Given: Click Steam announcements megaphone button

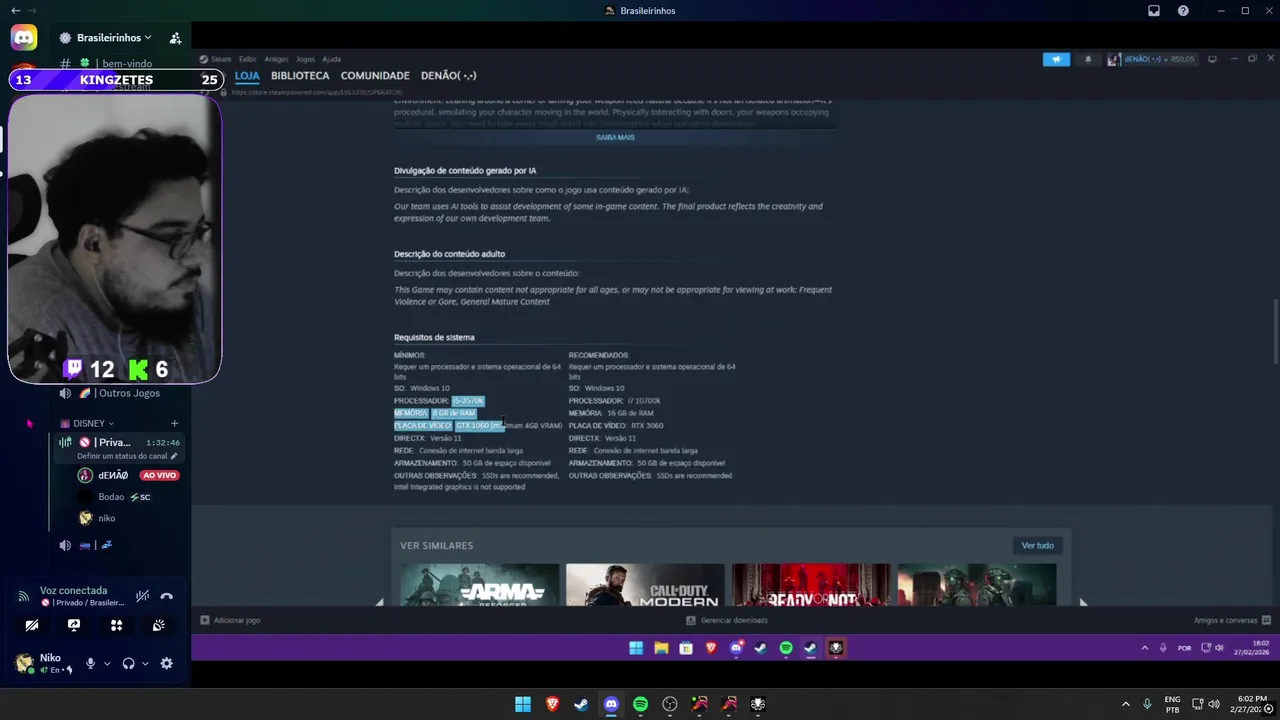Looking at the screenshot, I should click(x=1056, y=59).
